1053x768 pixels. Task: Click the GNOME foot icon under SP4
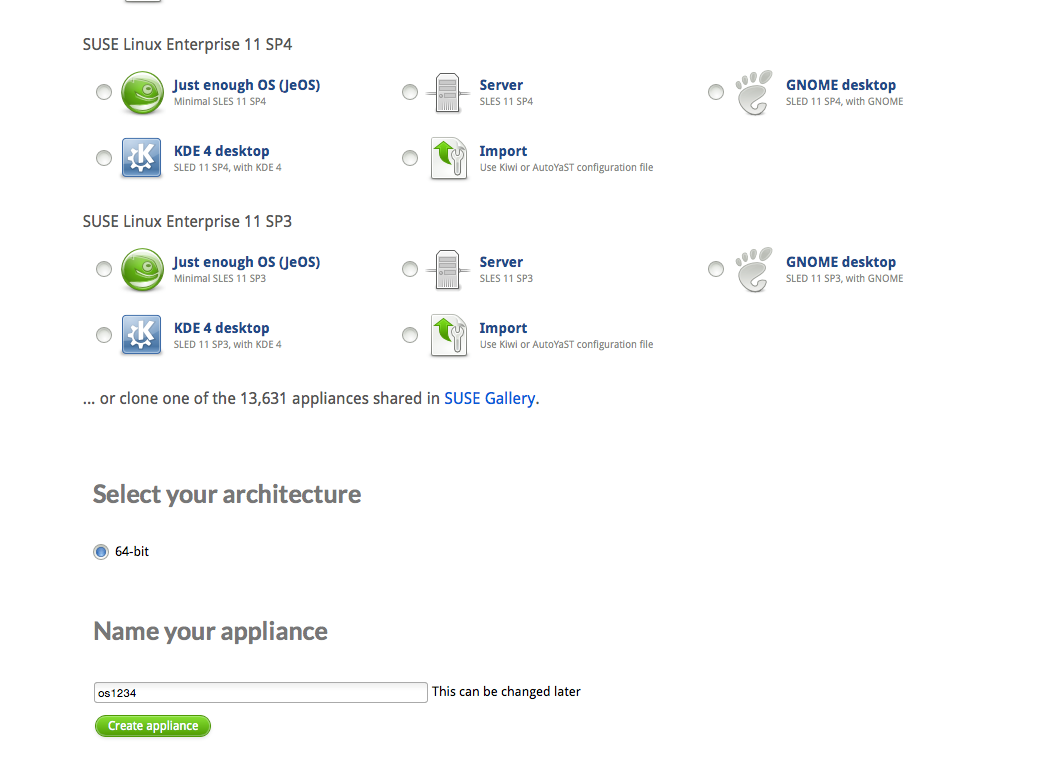point(754,93)
